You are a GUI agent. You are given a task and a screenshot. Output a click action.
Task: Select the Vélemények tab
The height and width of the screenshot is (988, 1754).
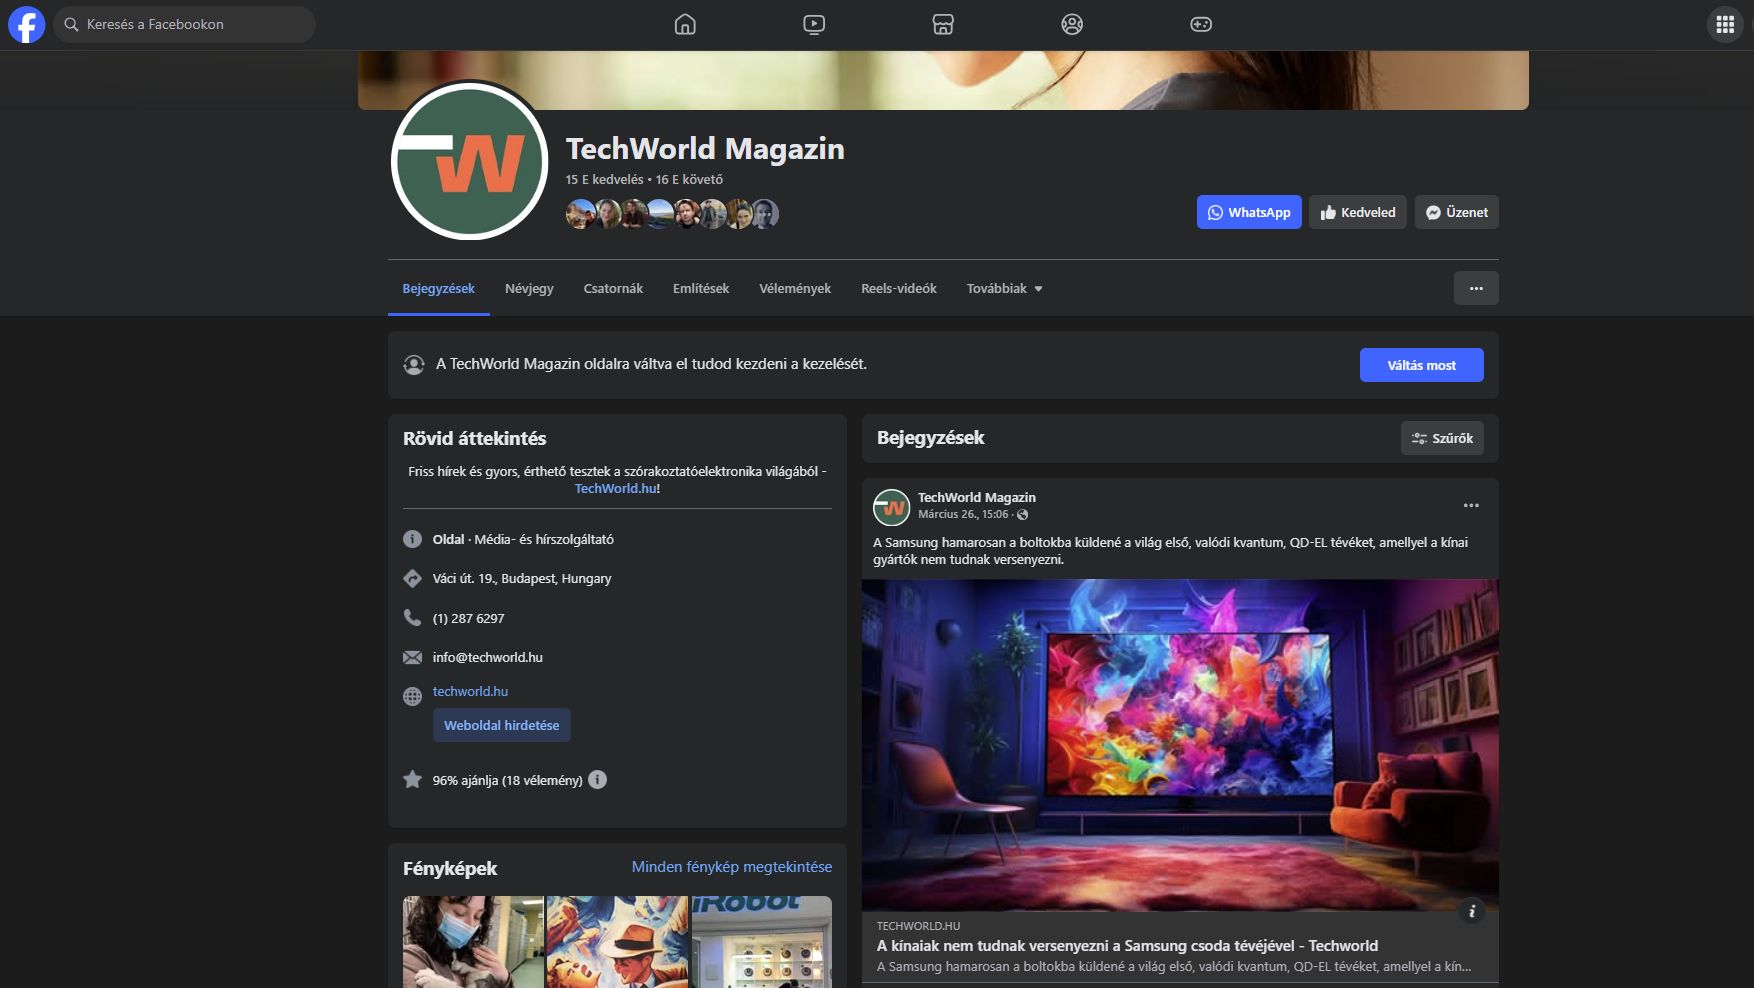click(x=795, y=289)
